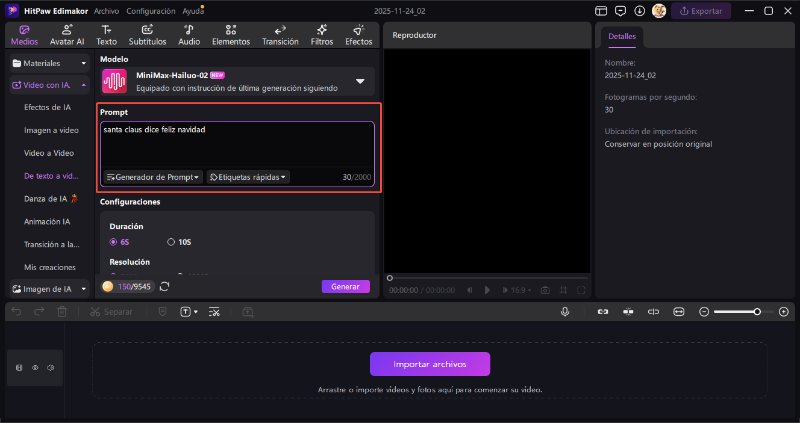Click the refresh credits icon
The height and width of the screenshot is (423, 800).
tap(164, 286)
